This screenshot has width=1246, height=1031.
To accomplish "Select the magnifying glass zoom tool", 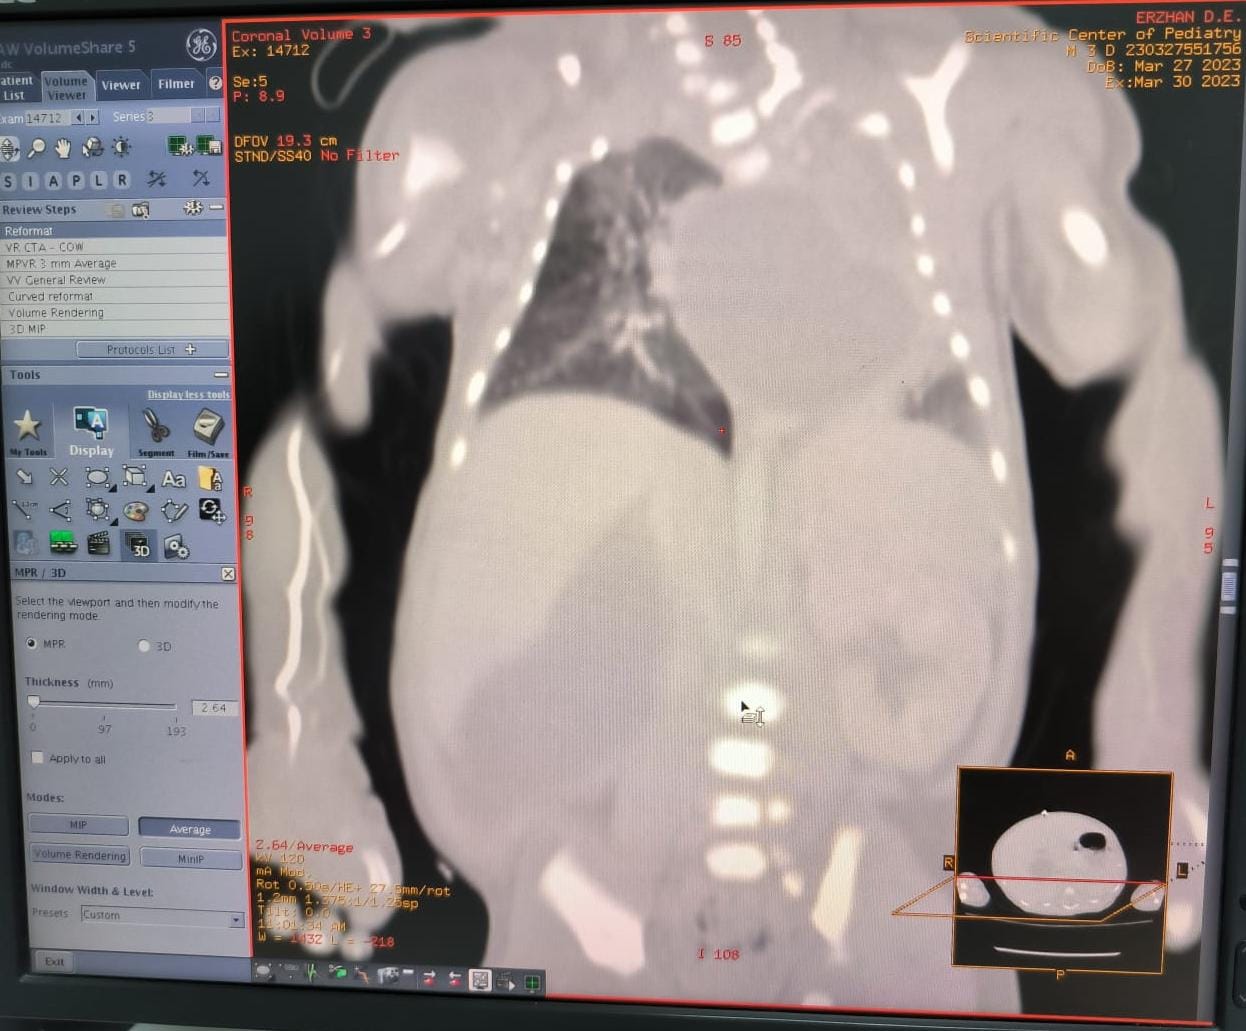I will point(36,149).
